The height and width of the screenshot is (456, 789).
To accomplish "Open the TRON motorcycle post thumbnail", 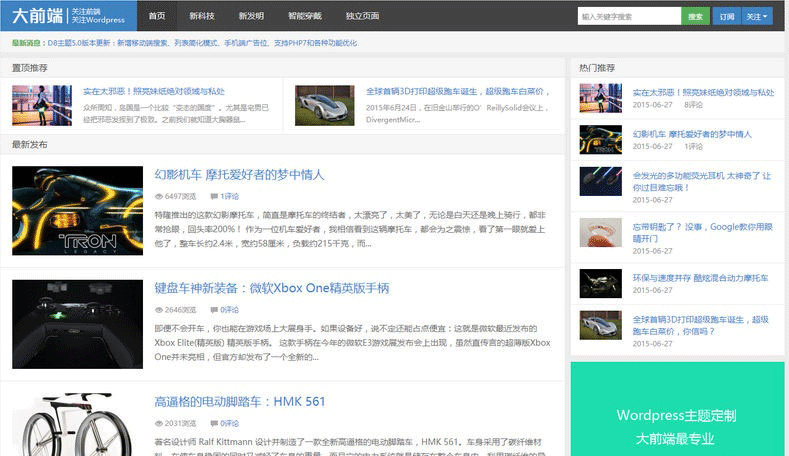I will pos(77,210).
